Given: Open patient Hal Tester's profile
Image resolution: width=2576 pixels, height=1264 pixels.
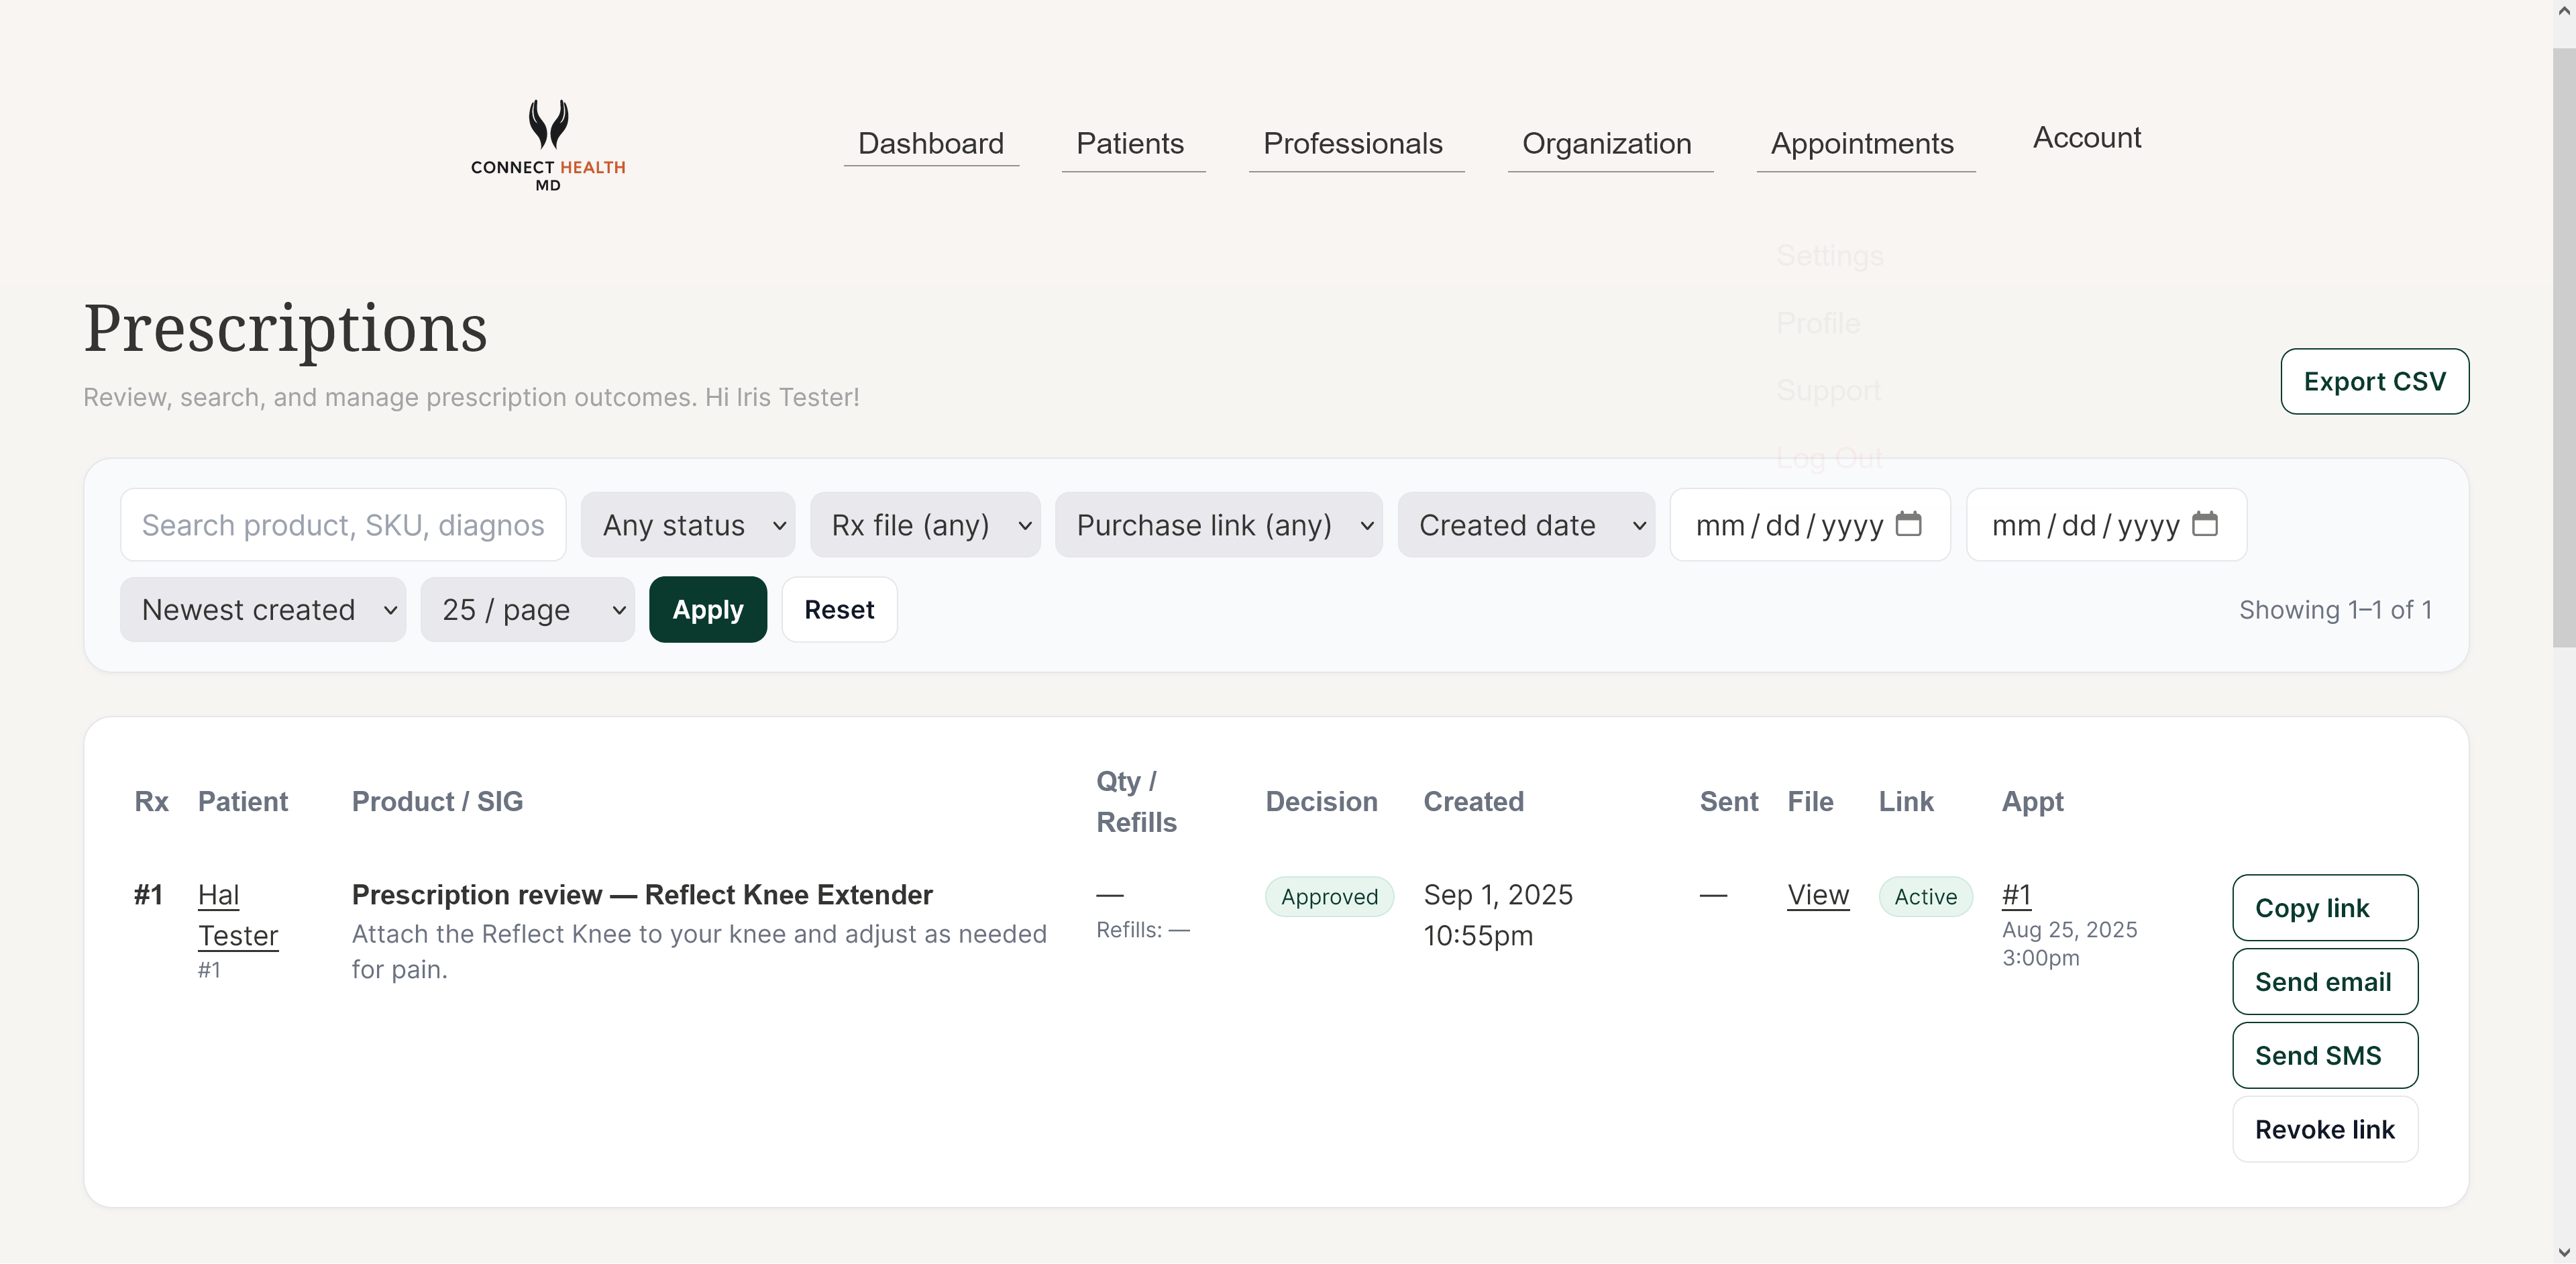Looking at the screenshot, I should (238, 915).
